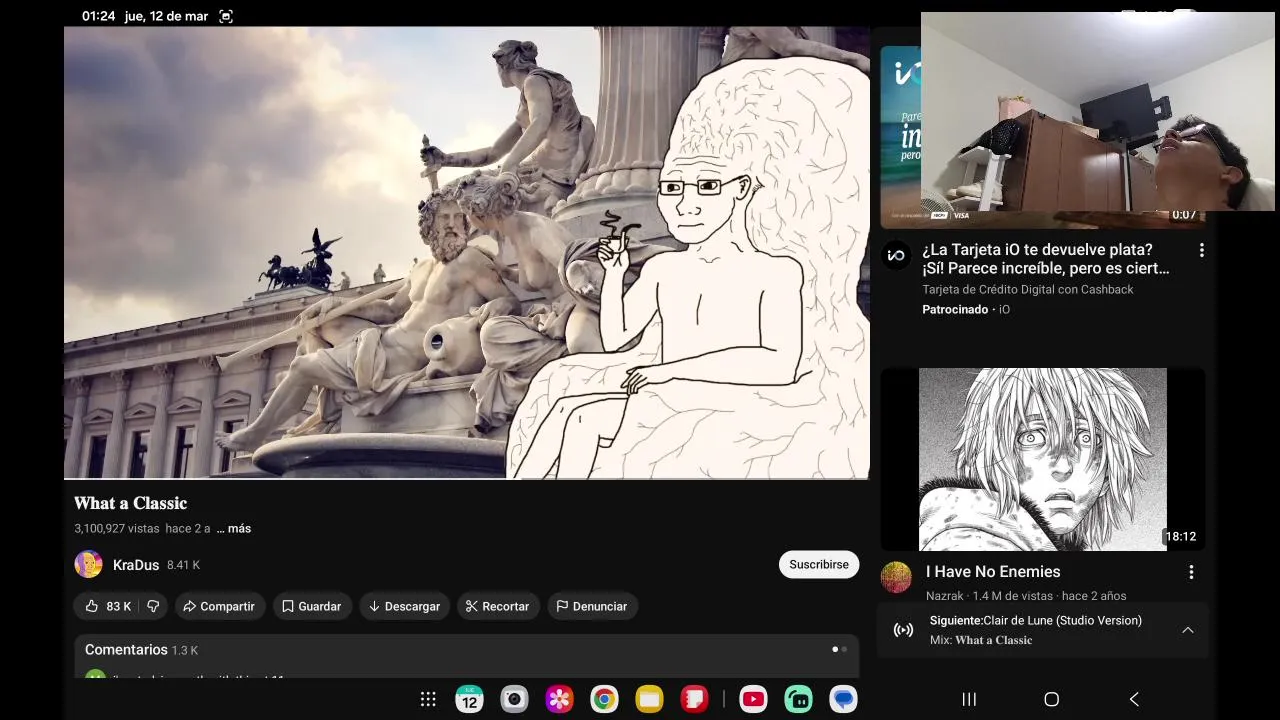
Task: Click the 'What a Classic' video title
Action: (x=131, y=503)
